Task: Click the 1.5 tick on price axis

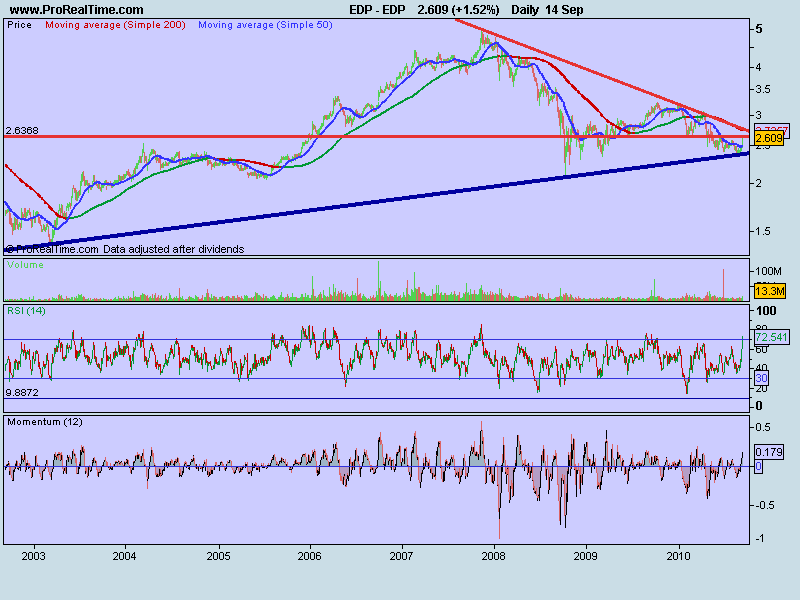Action: tap(763, 231)
